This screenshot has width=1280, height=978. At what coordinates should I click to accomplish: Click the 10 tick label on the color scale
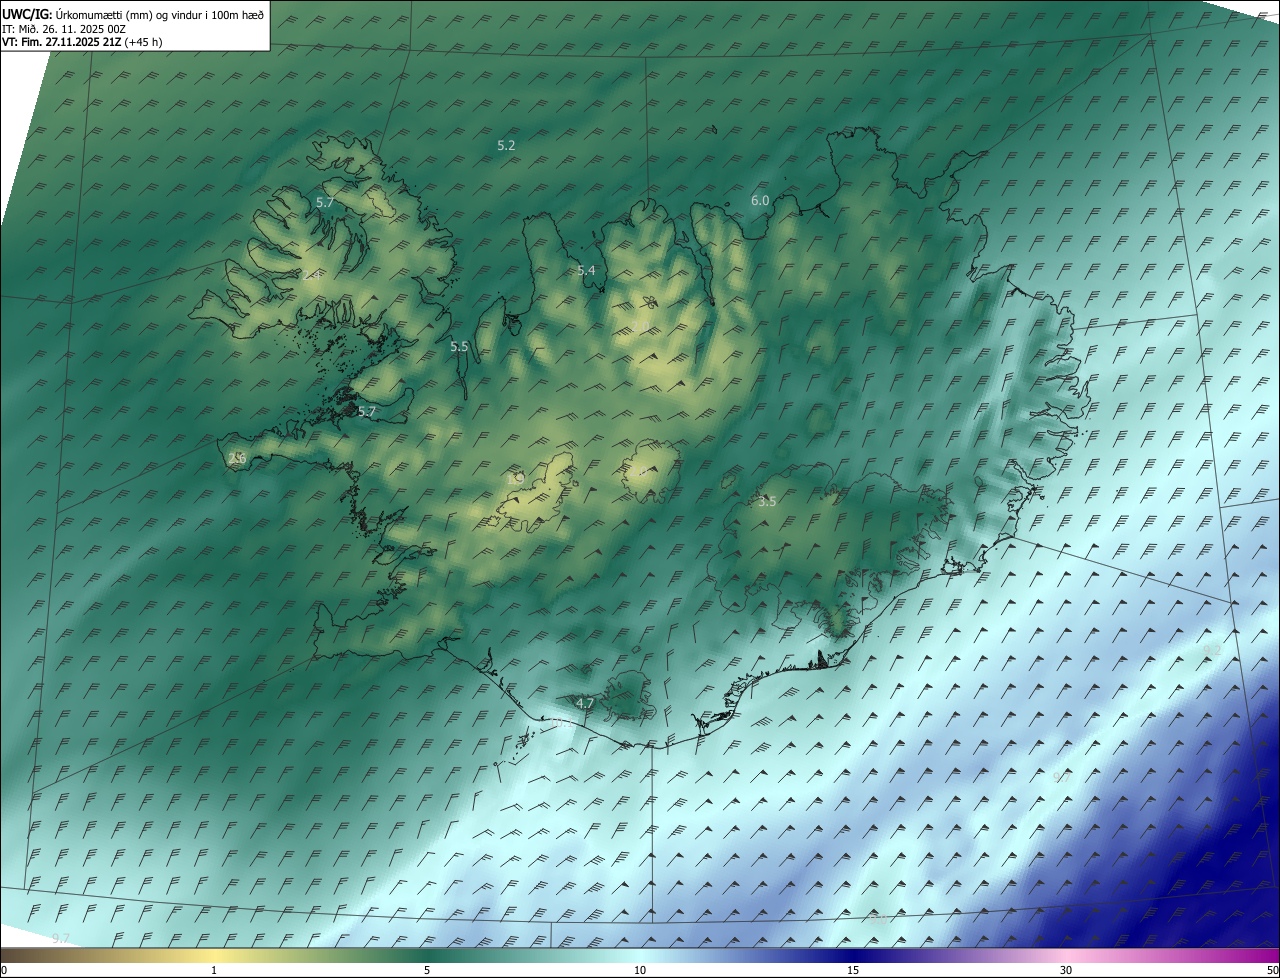(x=640, y=970)
